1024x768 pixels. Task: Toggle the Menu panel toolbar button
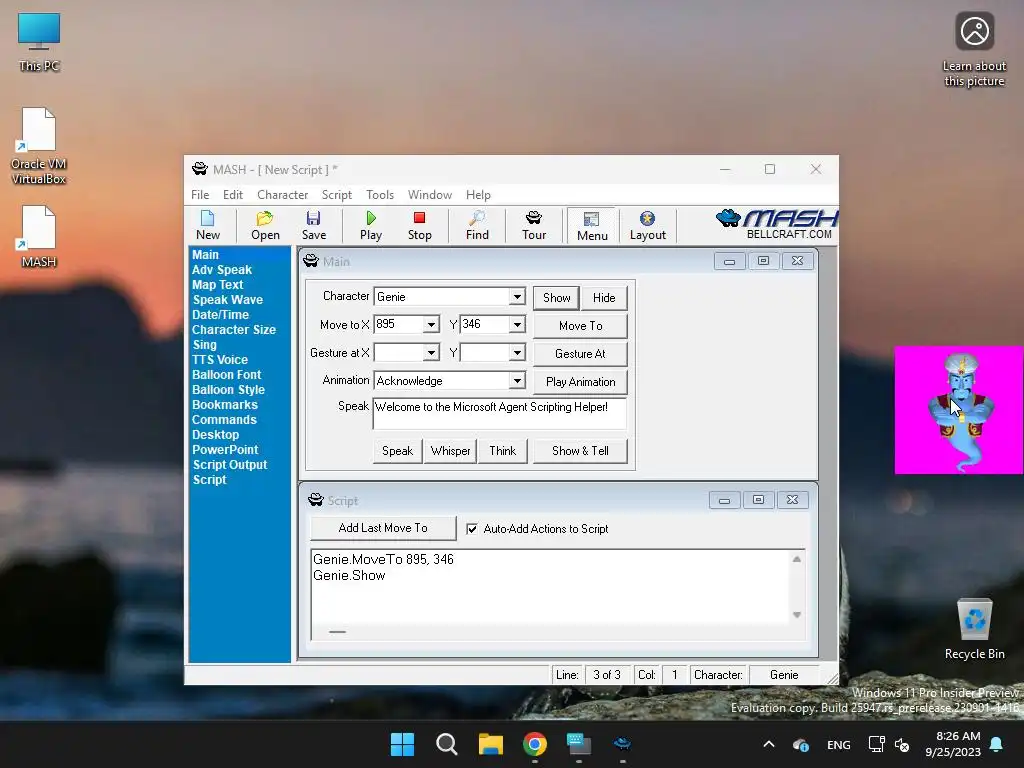point(592,226)
